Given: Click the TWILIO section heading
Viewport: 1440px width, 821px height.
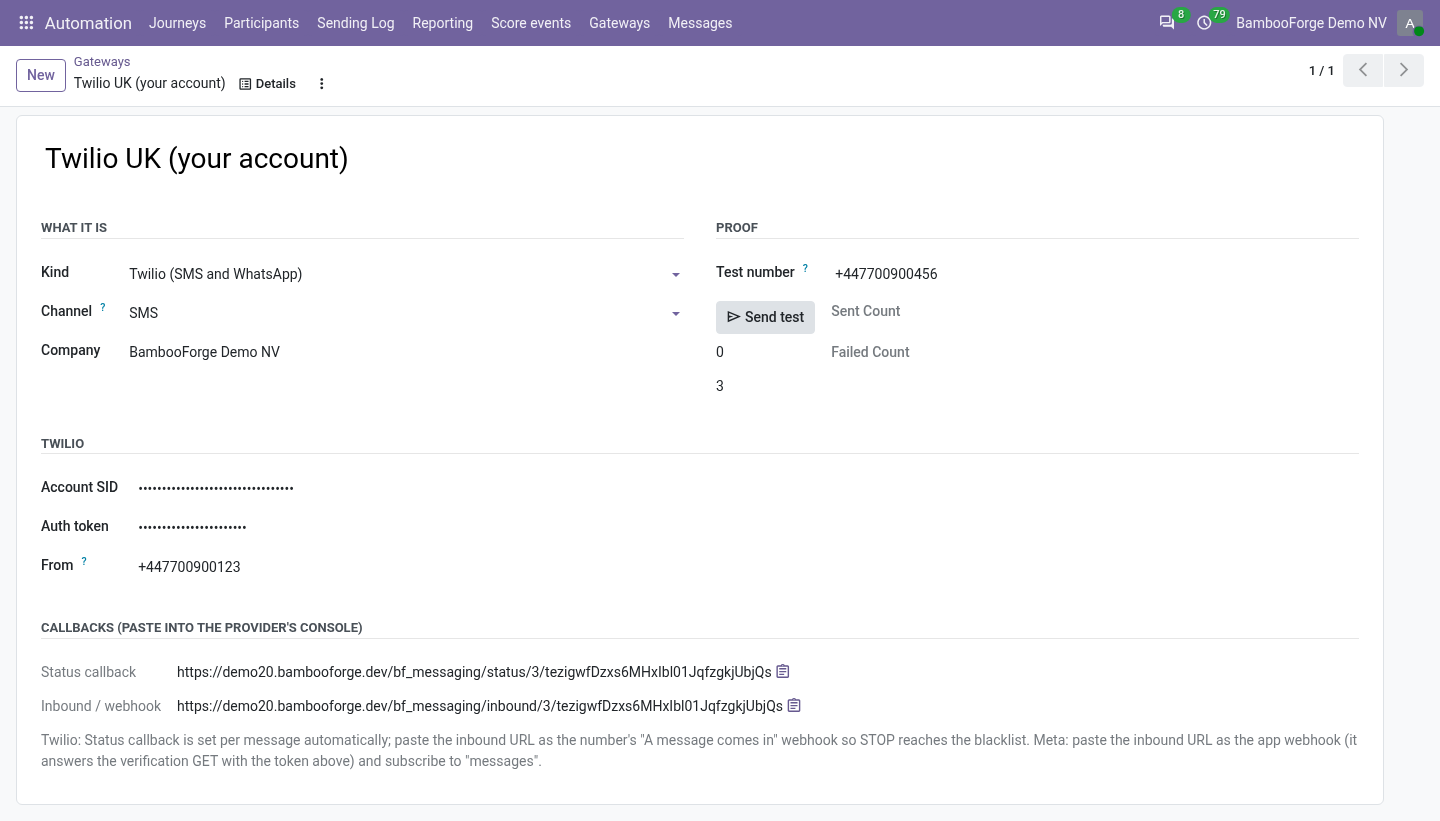Looking at the screenshot, I should 63,444.
